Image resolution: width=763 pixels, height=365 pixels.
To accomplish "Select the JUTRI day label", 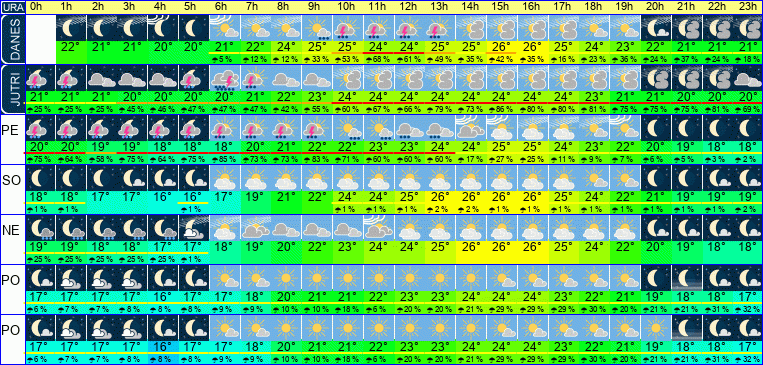I will click(12, 89).
